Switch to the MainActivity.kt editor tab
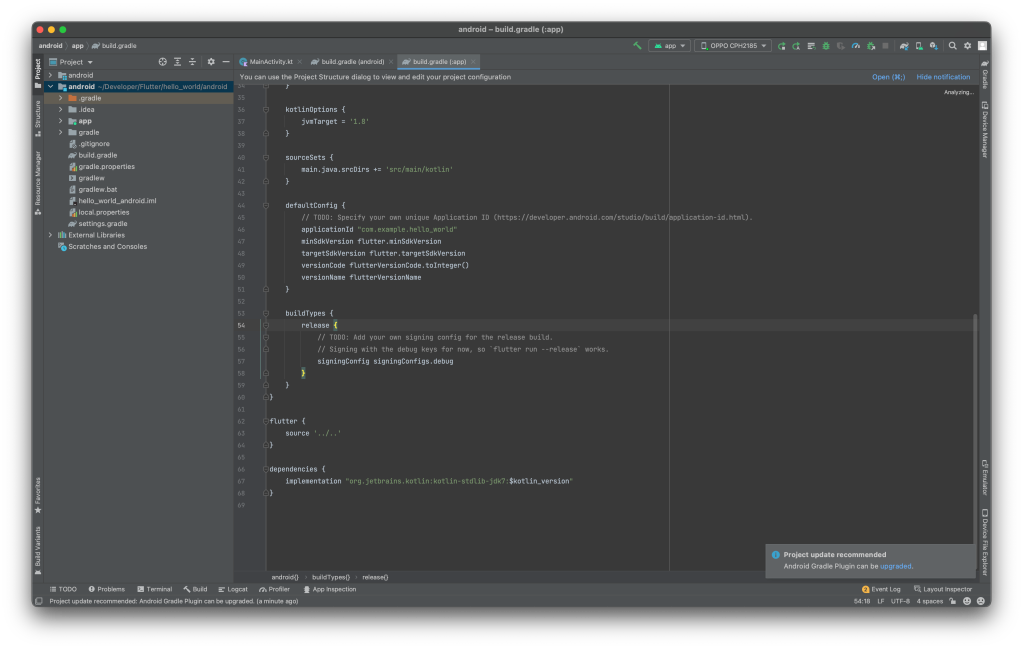This screenshot has height=649, width=1023. [x=269, y=61]
